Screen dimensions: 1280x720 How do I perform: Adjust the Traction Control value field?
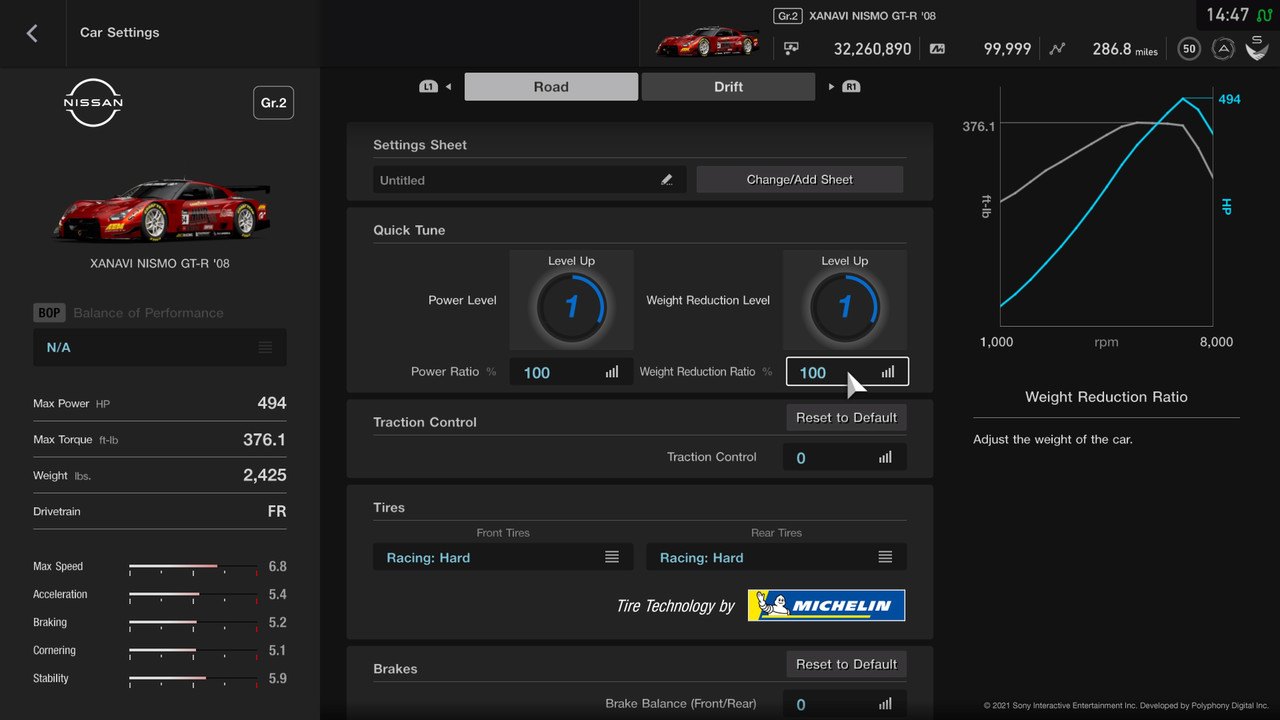pos(845,457)
